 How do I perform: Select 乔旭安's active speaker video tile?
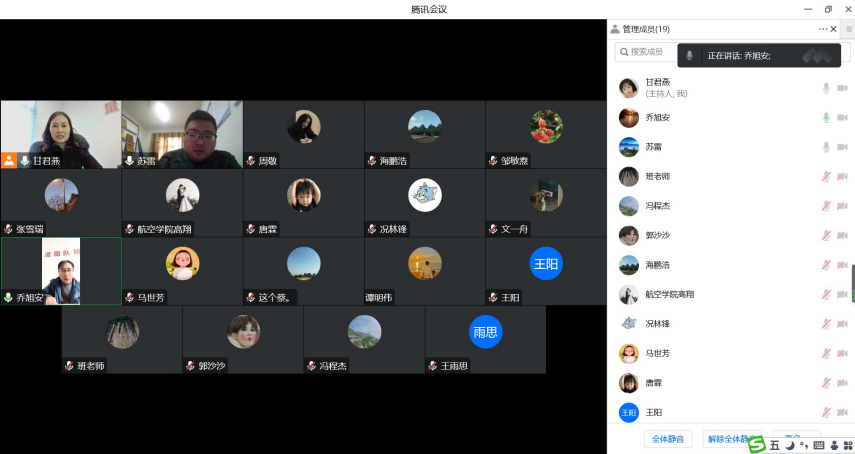point(61,271)
